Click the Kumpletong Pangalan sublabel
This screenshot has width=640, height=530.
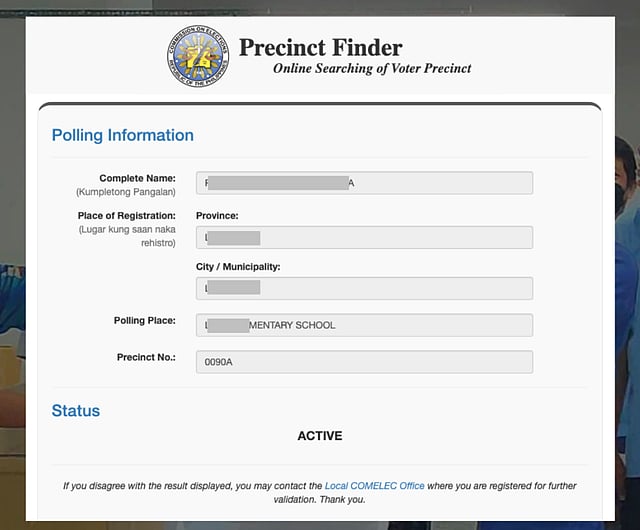[x=126, y=191]
